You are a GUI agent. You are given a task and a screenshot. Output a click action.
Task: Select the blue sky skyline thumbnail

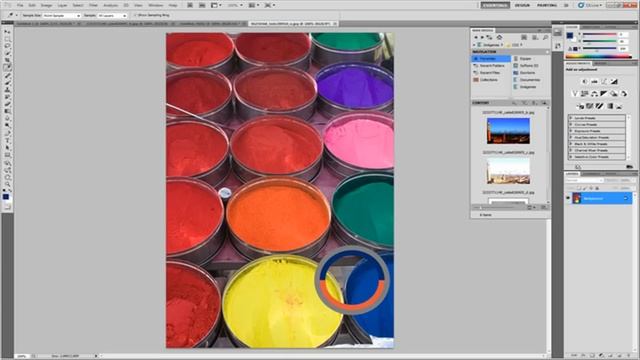tap(508, 131)
